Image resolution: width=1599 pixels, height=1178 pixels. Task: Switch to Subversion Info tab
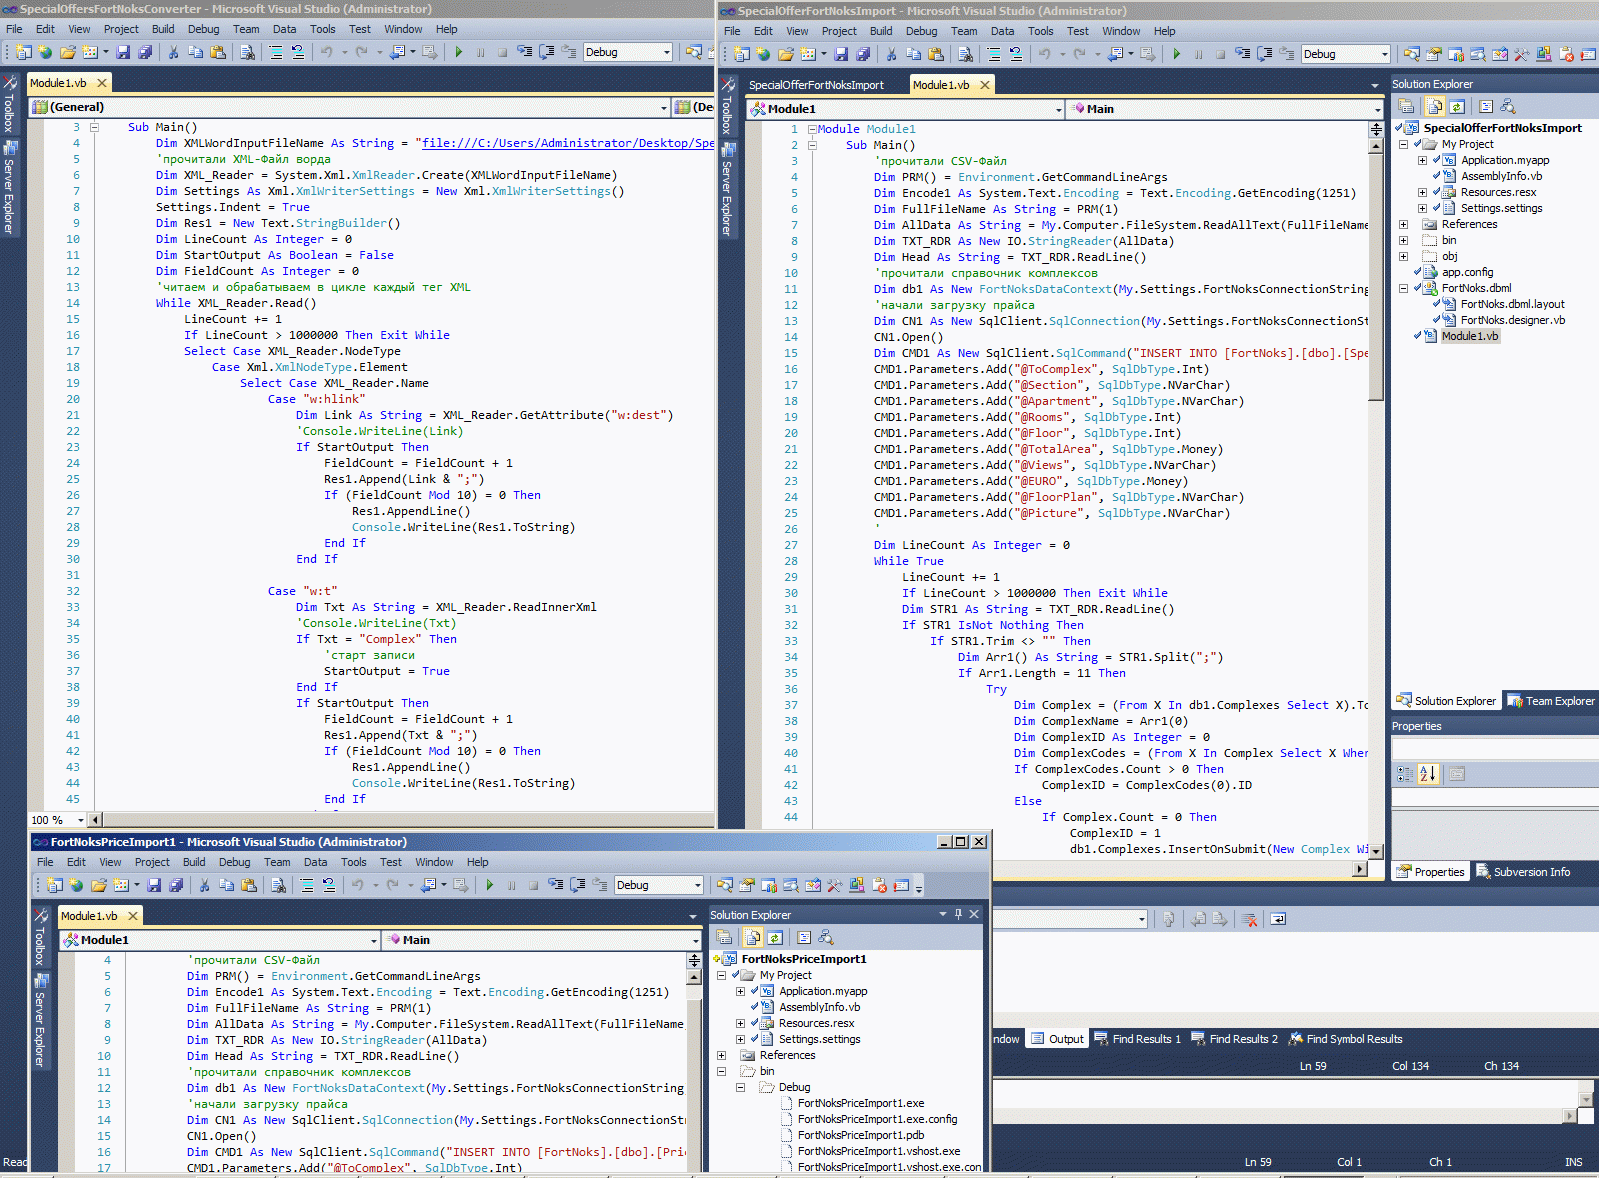pyautogui.click(x=1523, y=872)
